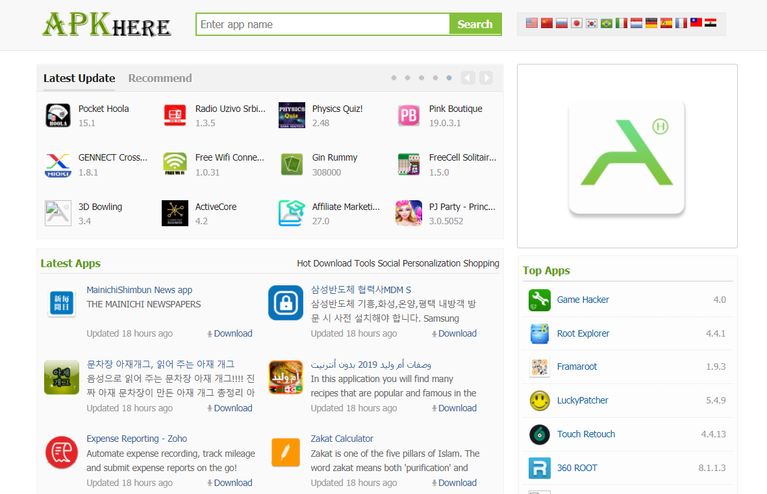The width and height of the screenshot is (767, 494).
Task: Open PJ Party - Princess app icon
Action: 409,213
